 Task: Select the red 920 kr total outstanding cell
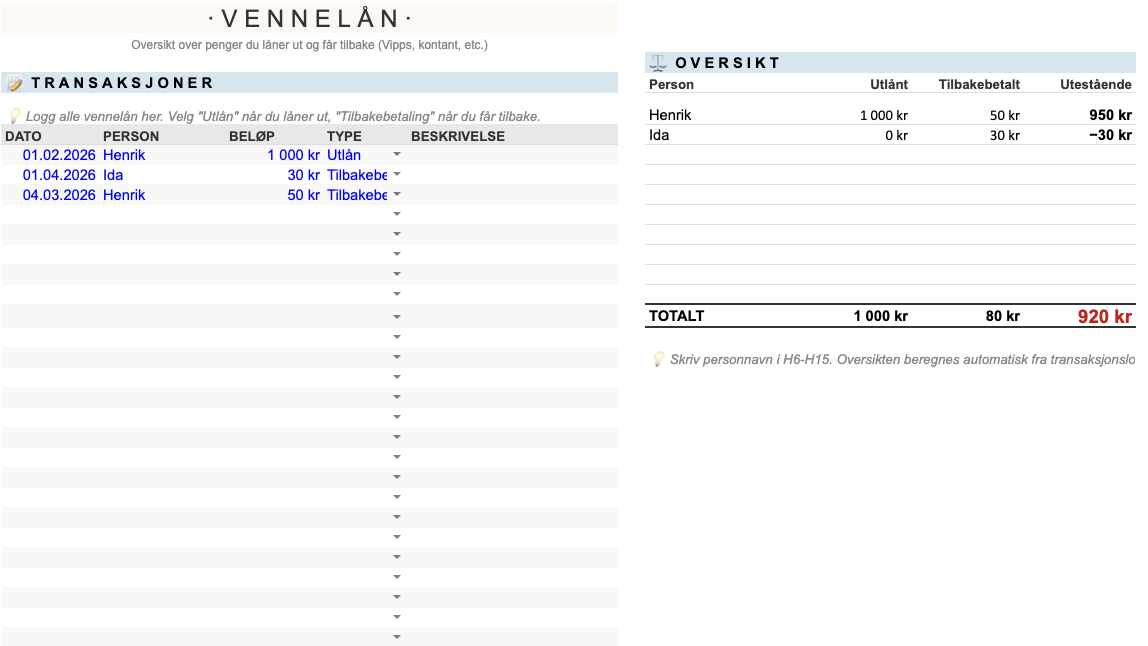(1104, 317)
